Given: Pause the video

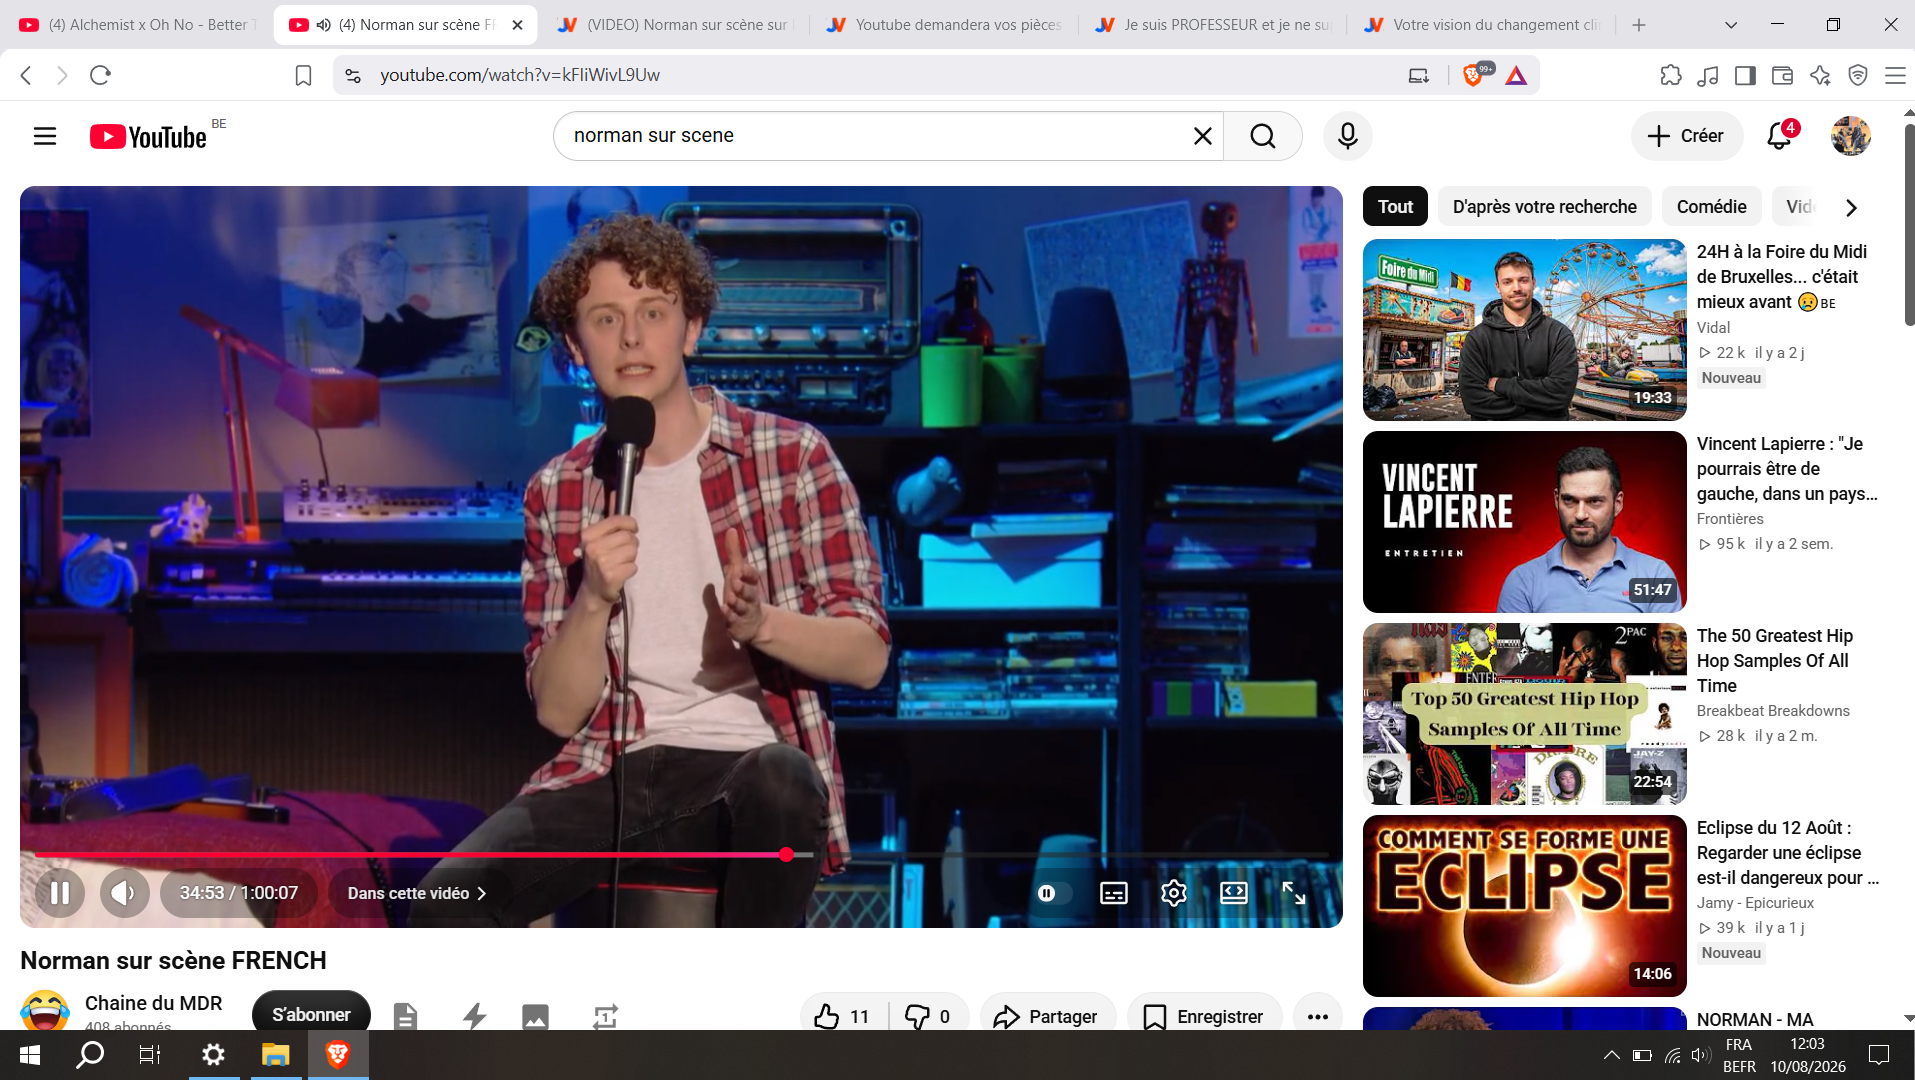Looking at the screenshot, I should 60,893.
